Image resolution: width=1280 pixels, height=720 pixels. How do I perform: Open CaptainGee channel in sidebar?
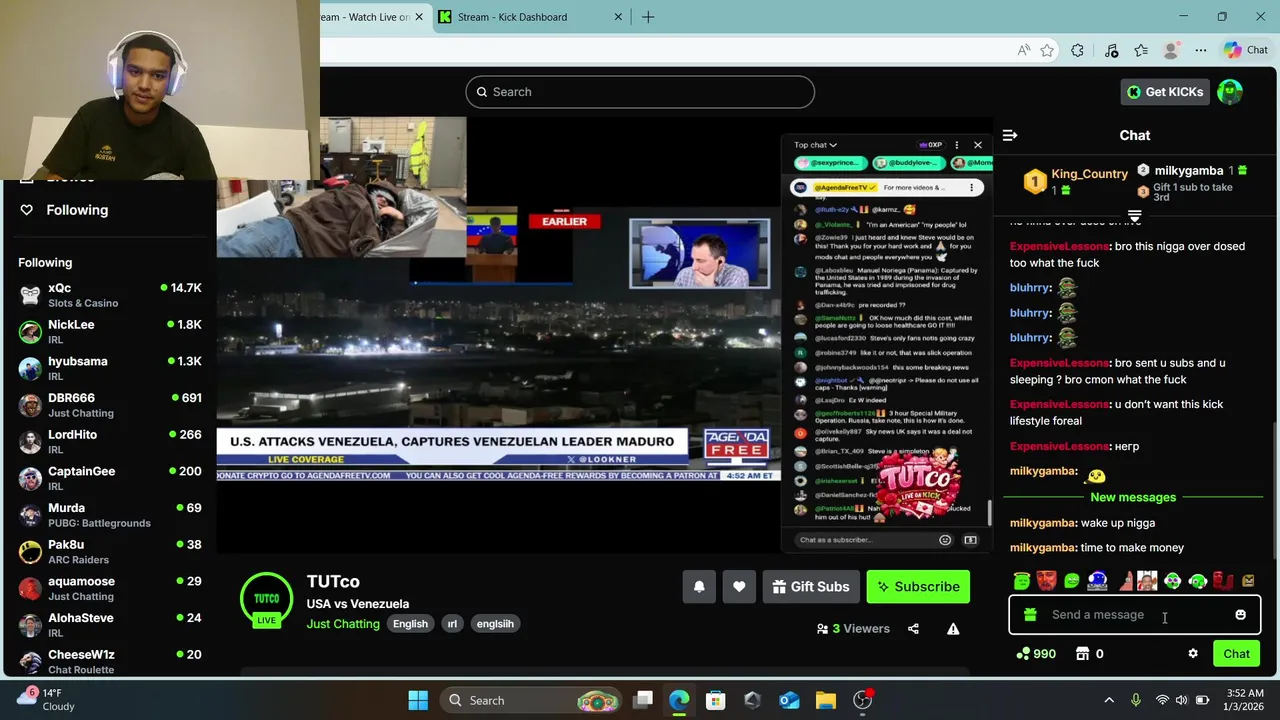tap(110, 478)
